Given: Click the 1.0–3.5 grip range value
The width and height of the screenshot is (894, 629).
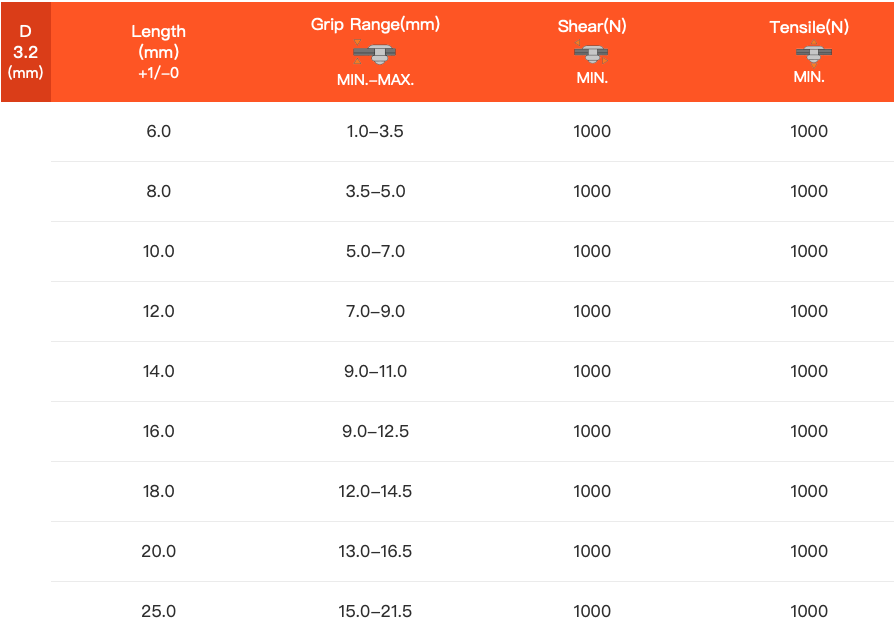Looking at the screenshot, I should 375,131.
